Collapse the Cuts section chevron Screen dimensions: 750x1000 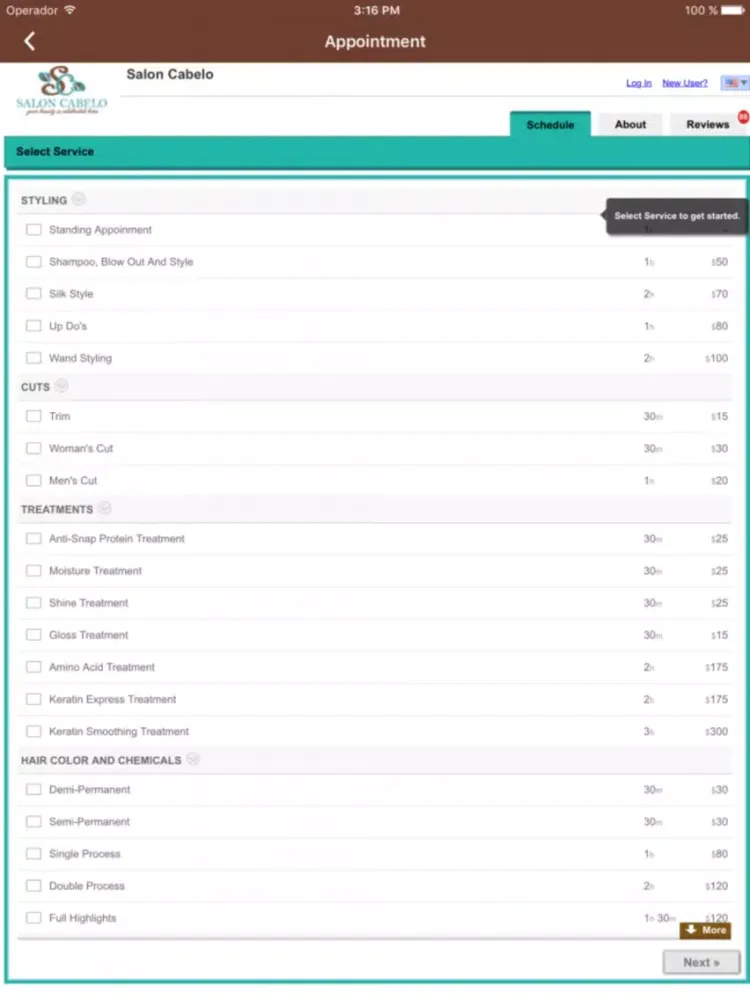(62, 386)
